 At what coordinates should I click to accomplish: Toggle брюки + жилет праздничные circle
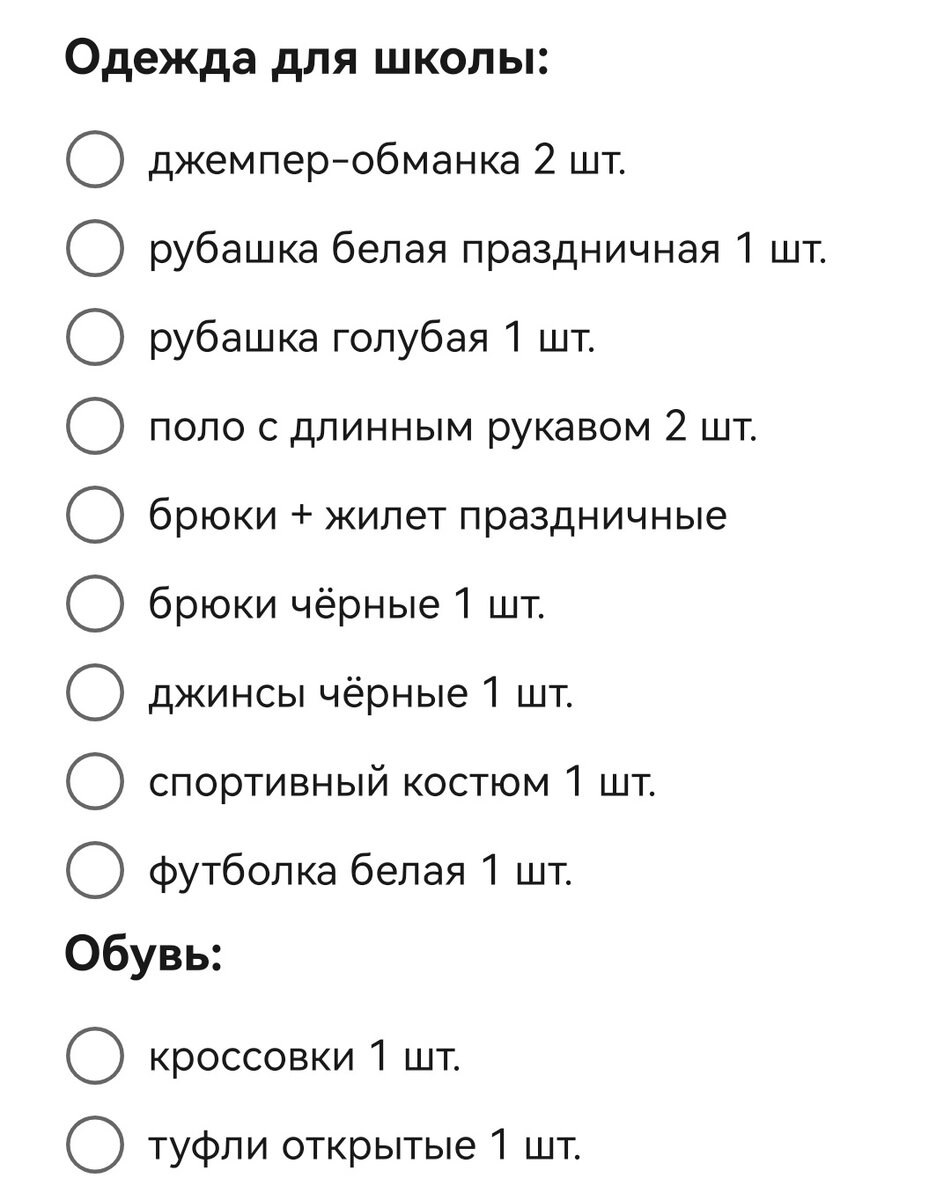(x=95, y=516)
